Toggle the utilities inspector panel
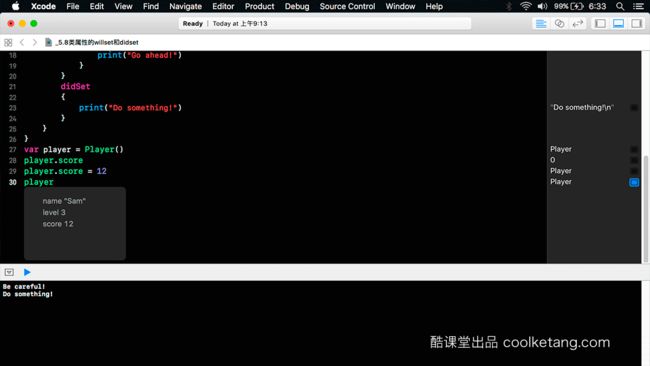This screenshot has width=650, height=366. click(x=636, y=24)
